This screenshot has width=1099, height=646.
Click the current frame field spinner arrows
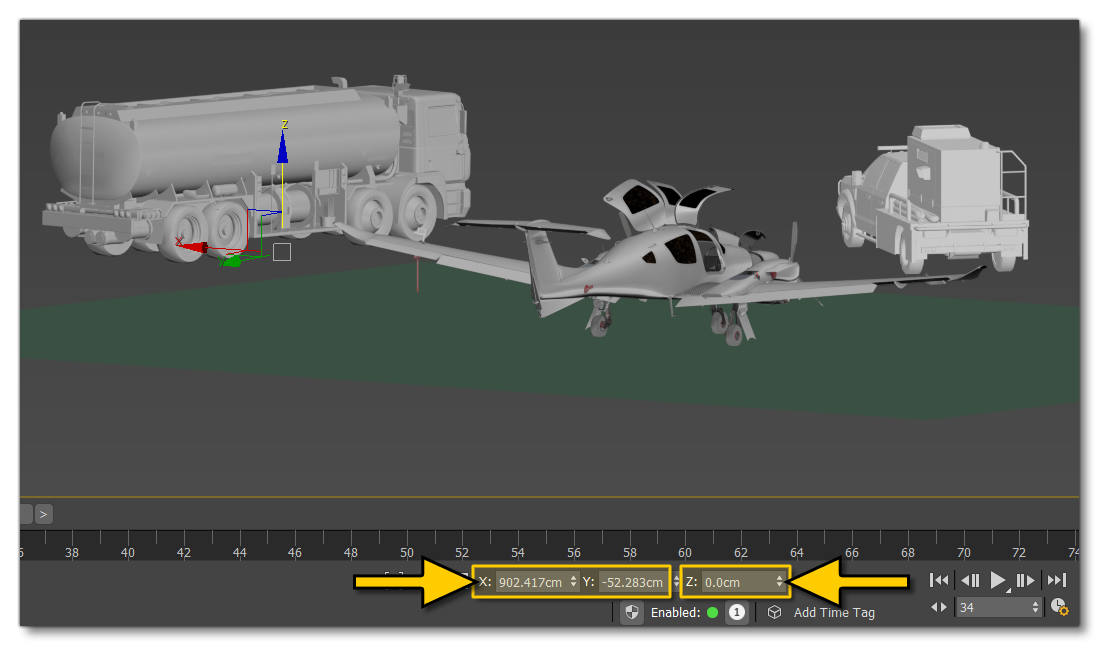(x=1035, y=607)
